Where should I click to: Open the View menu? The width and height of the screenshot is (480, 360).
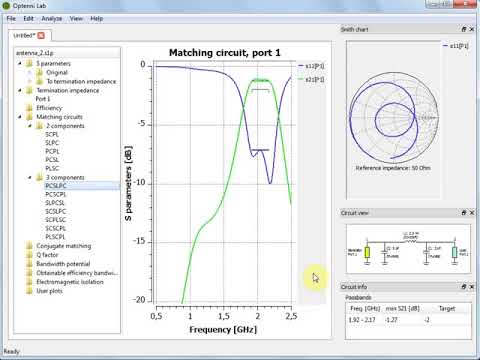tap(76, 19)
